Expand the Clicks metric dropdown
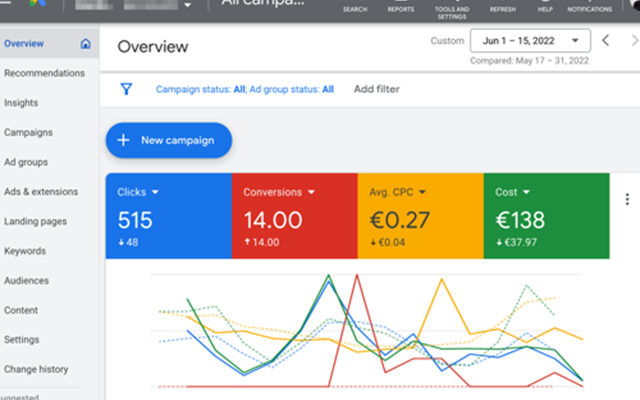Image resolution: width=640 pixels, height=400 pixels. tap(155, 192)
